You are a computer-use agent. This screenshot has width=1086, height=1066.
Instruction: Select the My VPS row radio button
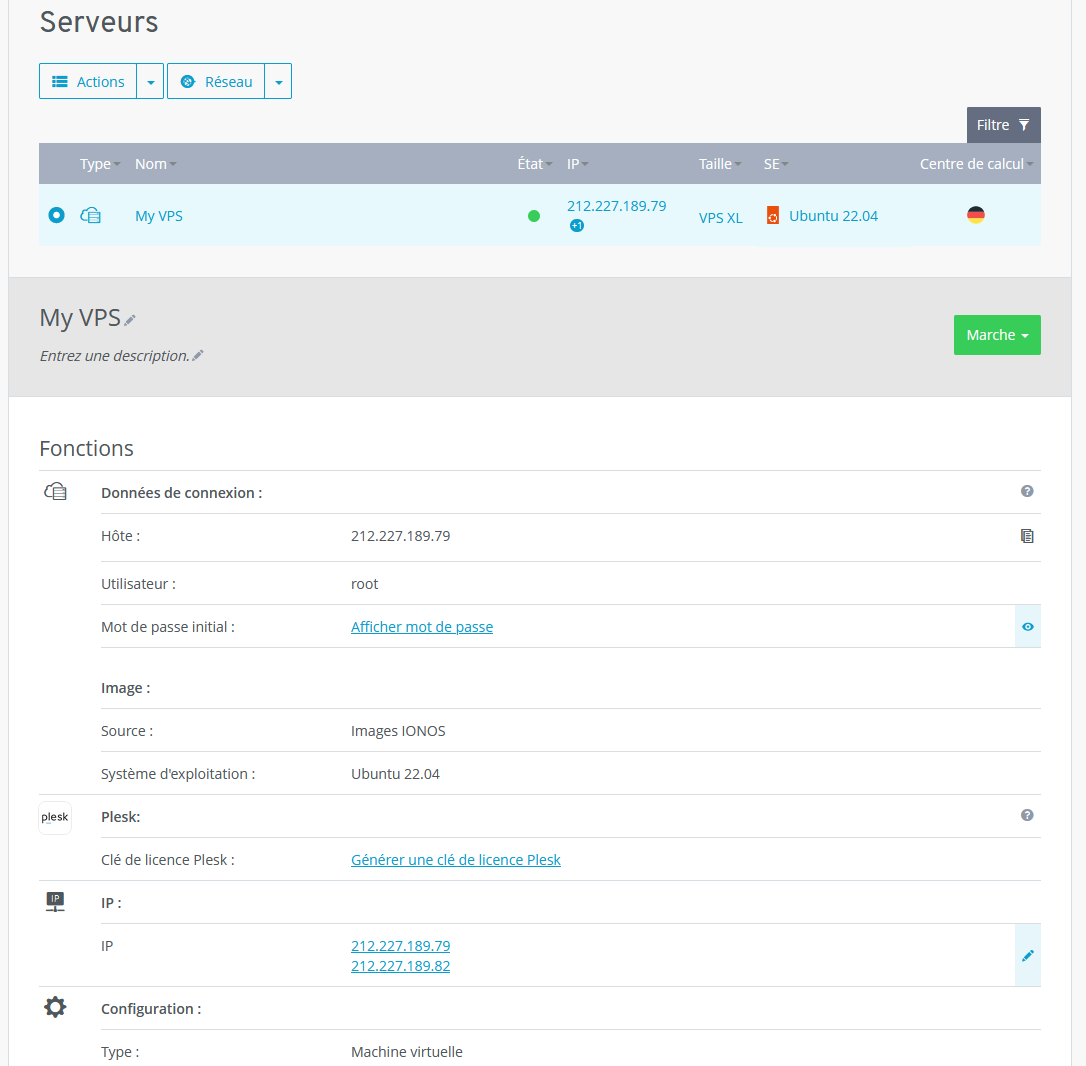click(x=57, y=215)
